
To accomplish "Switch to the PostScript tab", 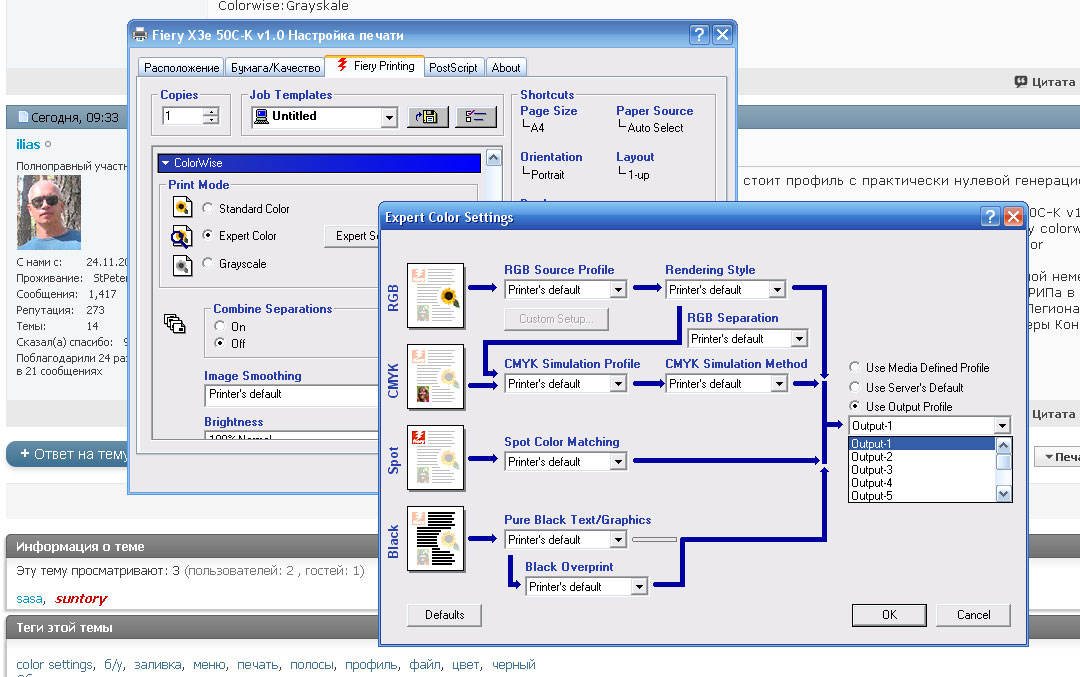I will point(453,67).
